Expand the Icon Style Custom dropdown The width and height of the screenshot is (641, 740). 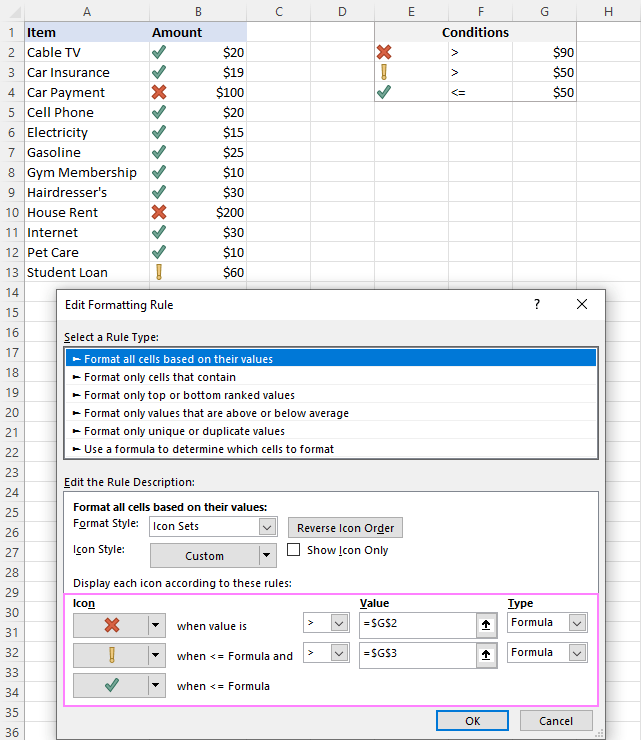pyautogui.click(x=213, y=555)
